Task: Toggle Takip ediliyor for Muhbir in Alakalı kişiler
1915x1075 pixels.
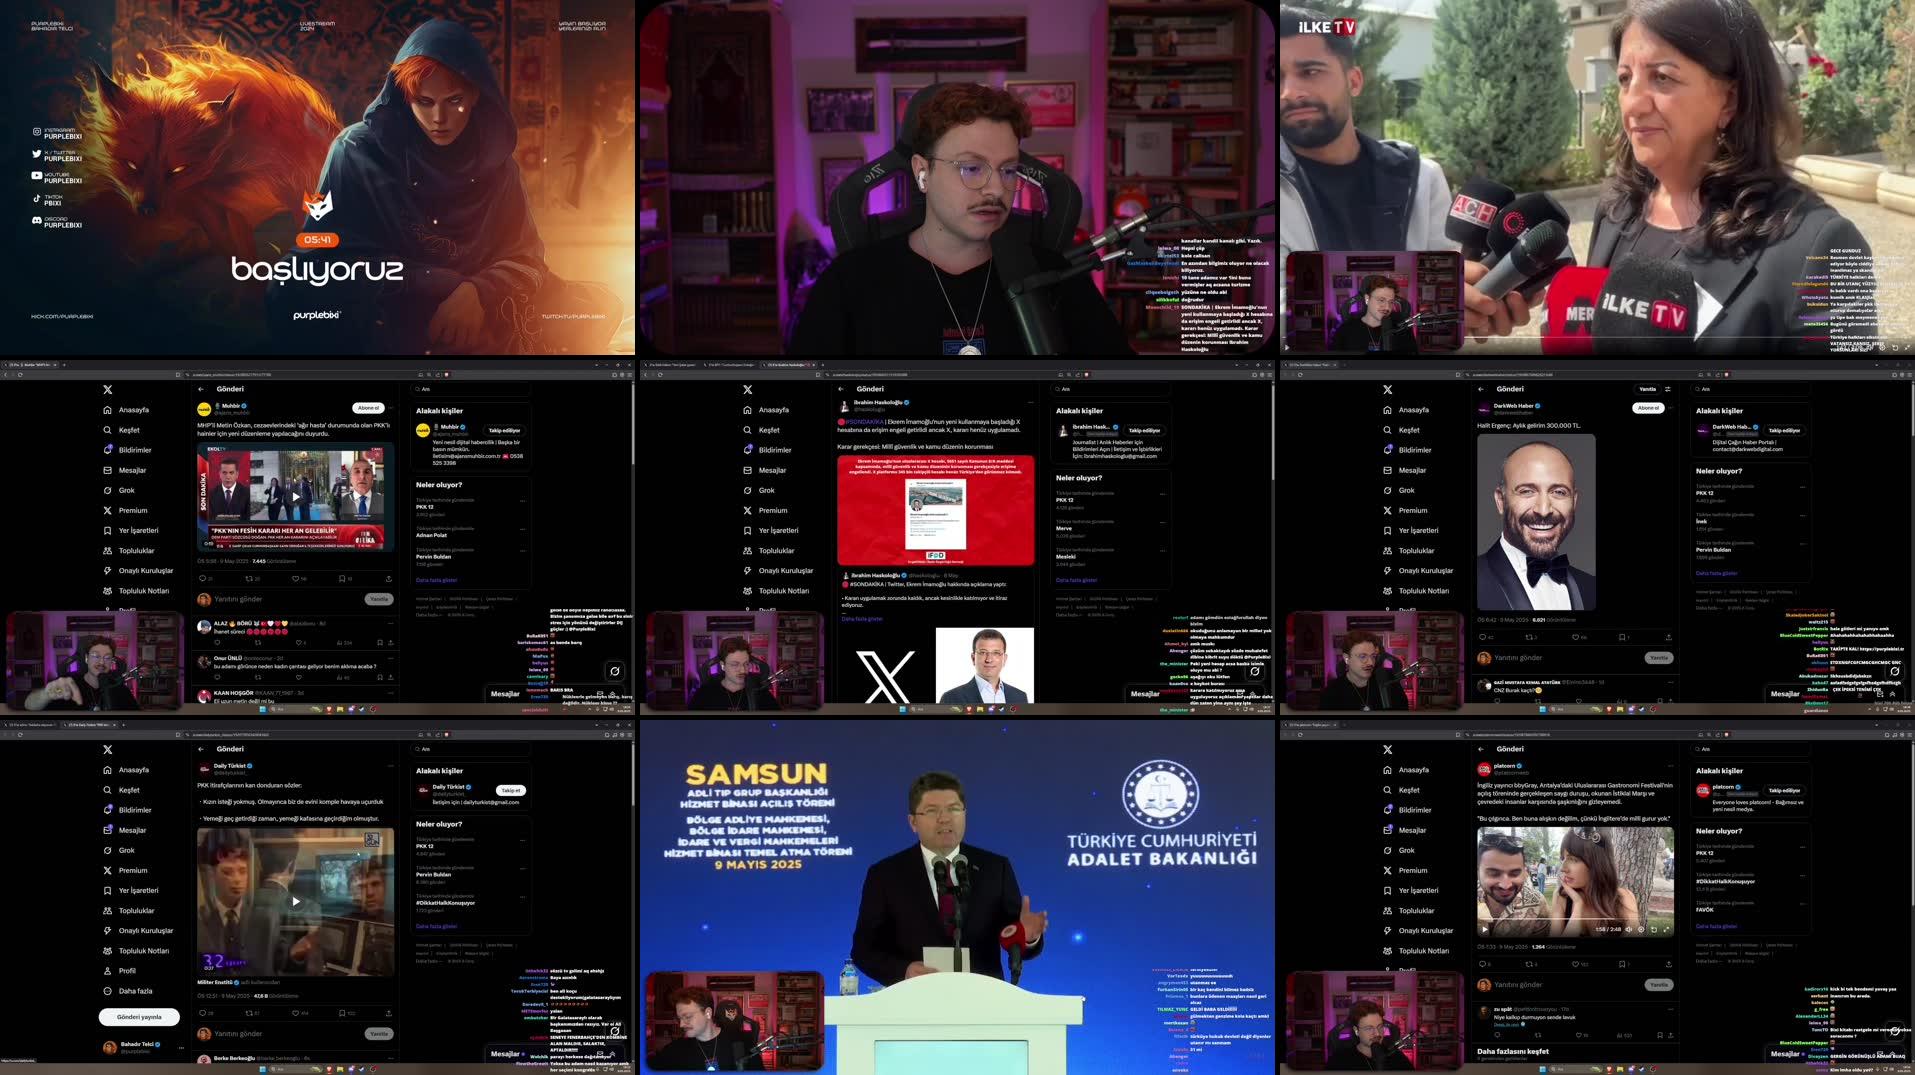Action: tap(504, 430)
